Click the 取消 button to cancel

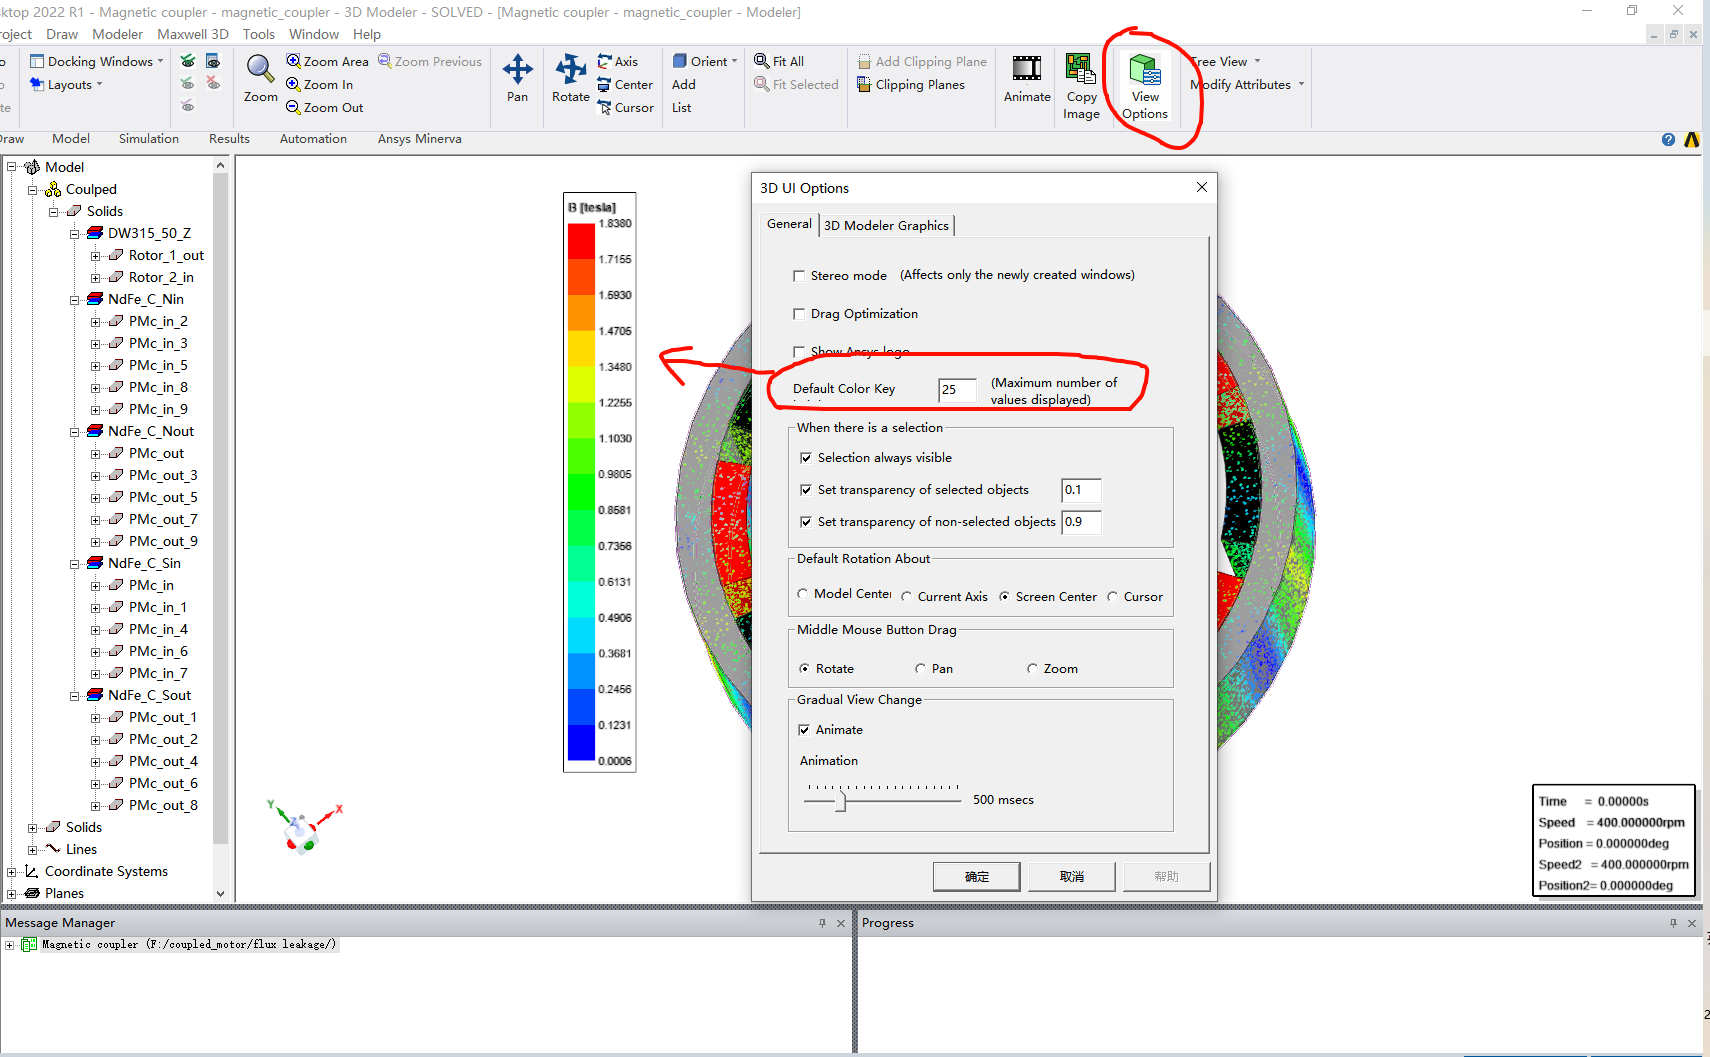(x=1072, y=876)
